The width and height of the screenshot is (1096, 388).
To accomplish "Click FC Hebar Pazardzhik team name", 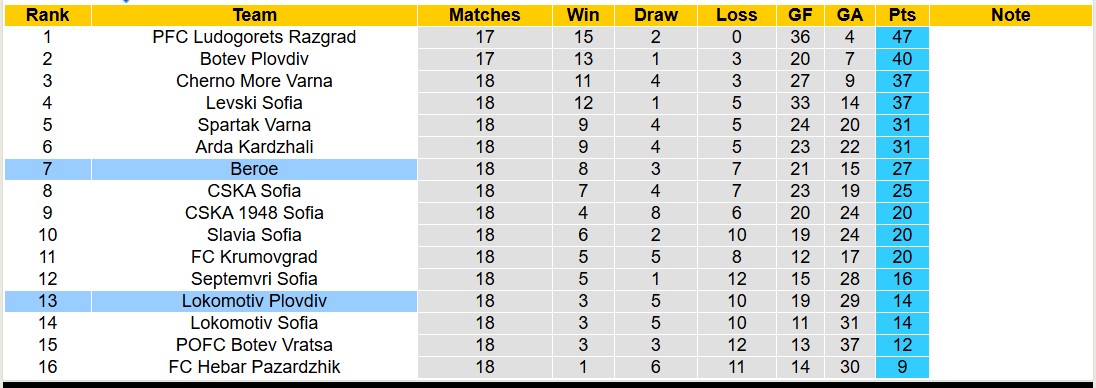I will 254,366.
